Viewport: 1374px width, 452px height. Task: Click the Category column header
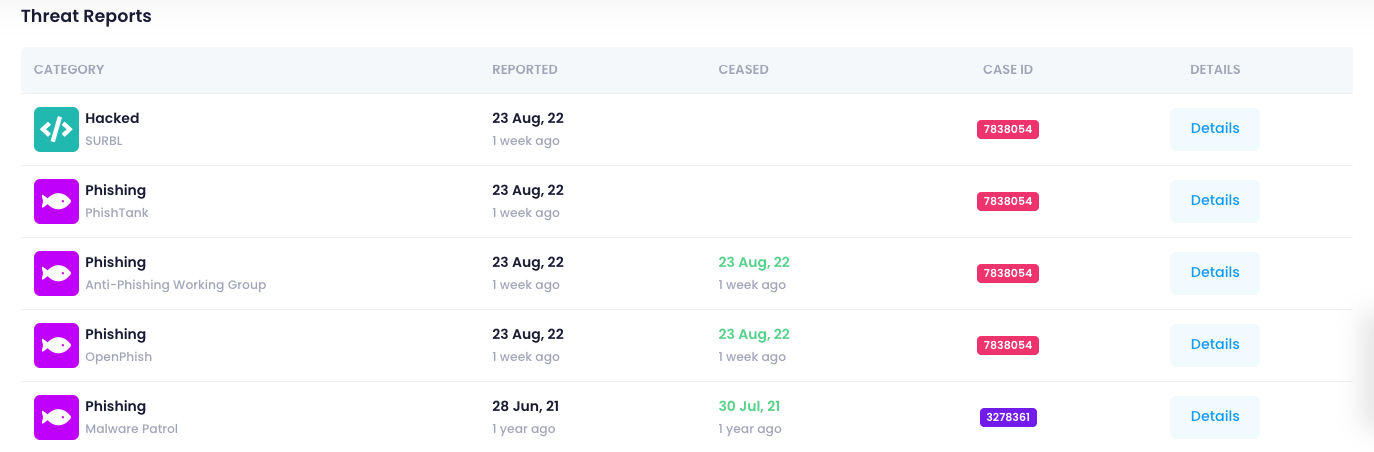click(x=69, y=70)
